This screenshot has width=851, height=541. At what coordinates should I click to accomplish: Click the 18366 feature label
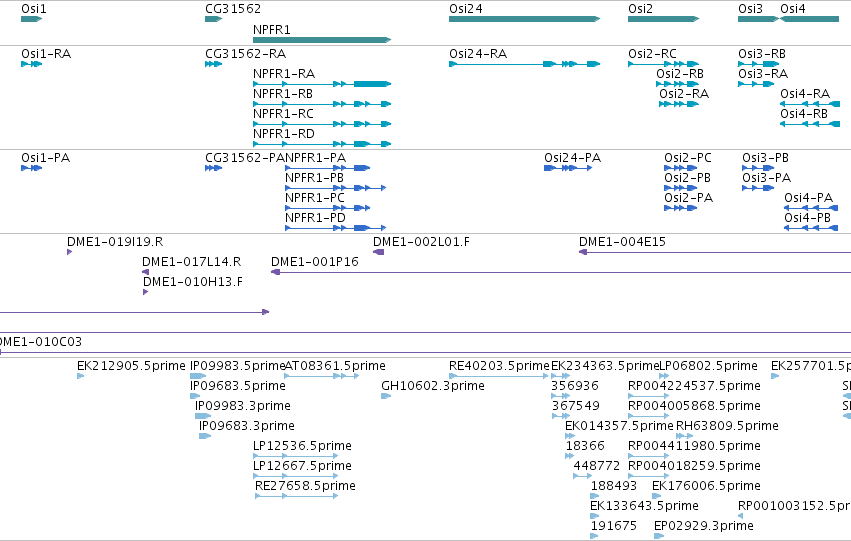pos(585,447)
